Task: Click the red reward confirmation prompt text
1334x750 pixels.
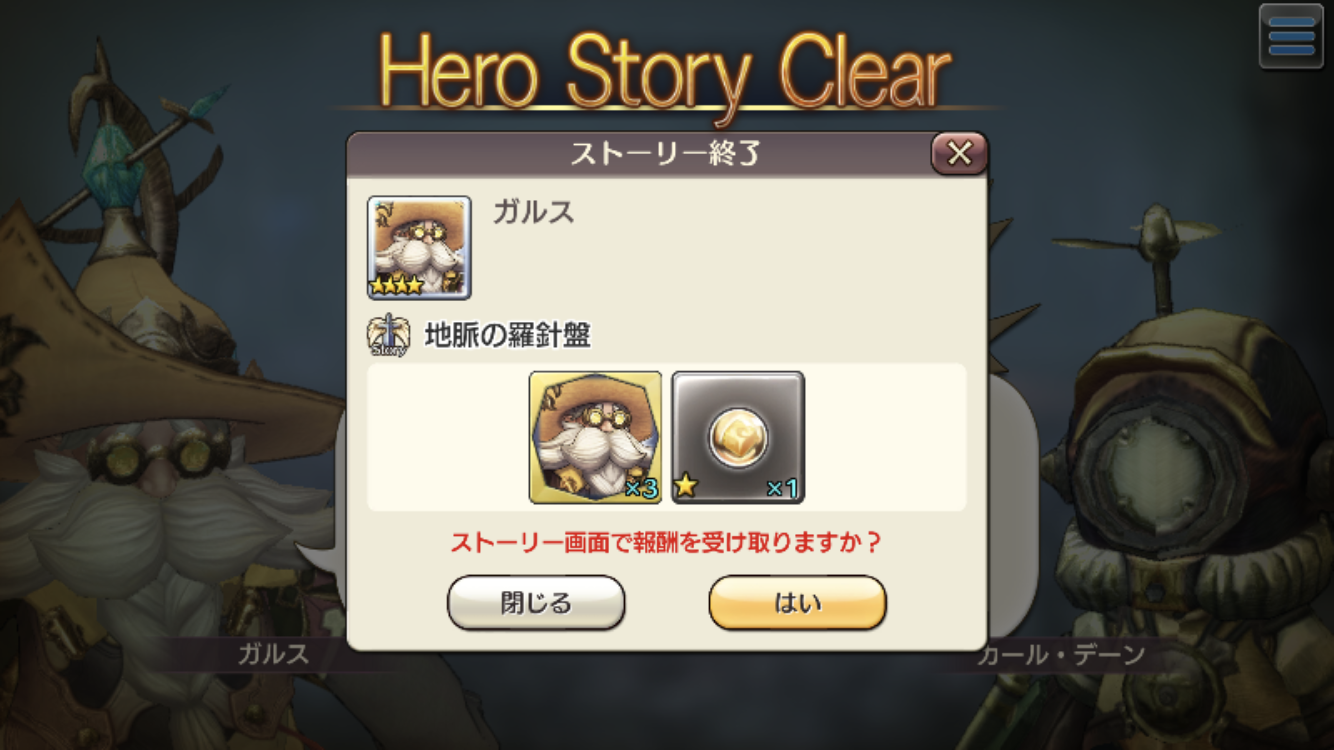Action: pos(665,543)
